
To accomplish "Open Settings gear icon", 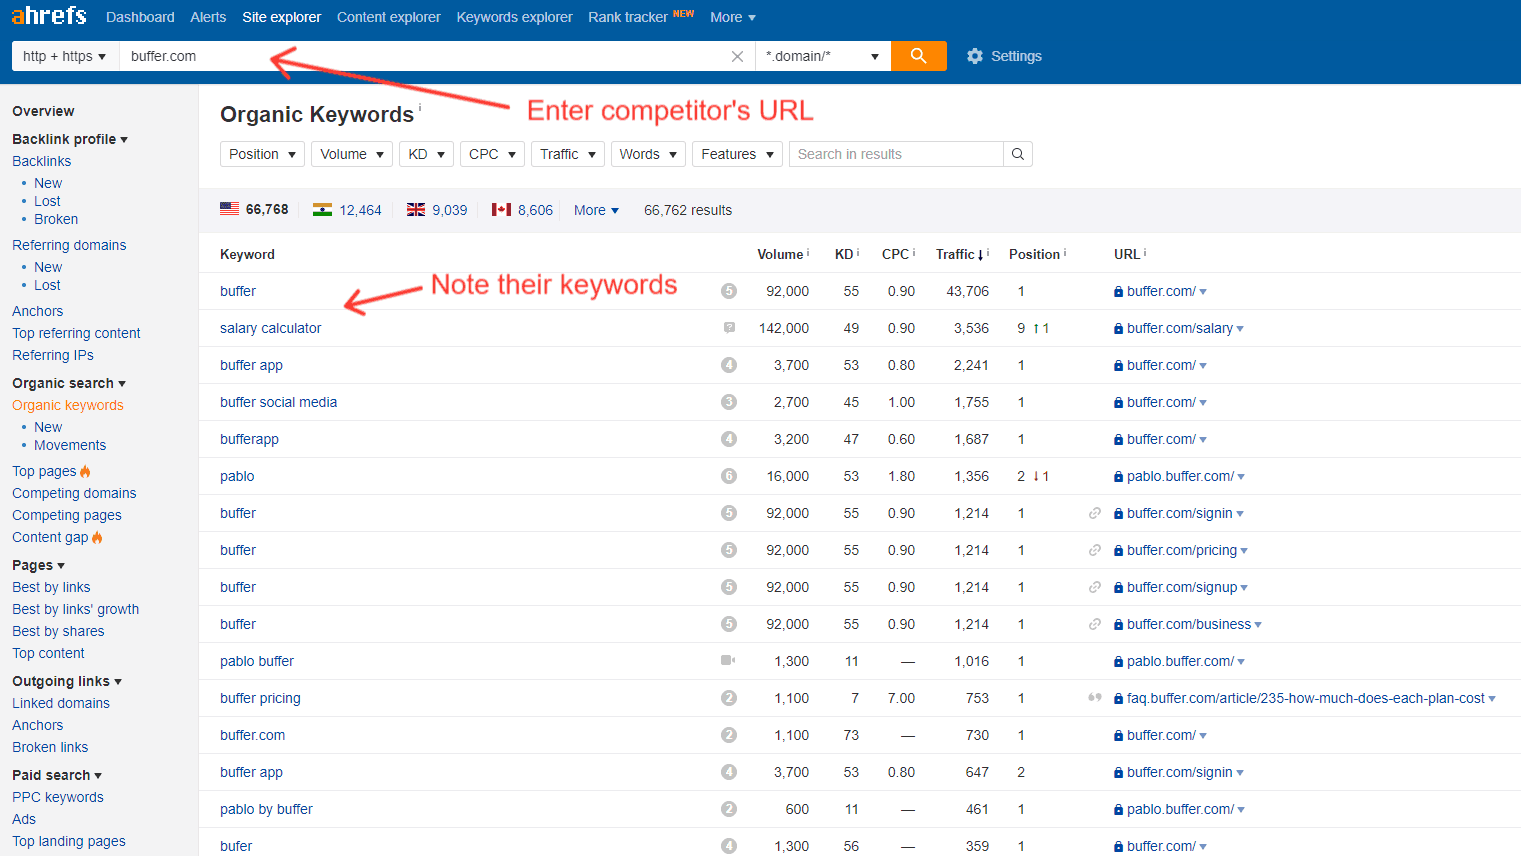I will click(x=975, y=56).
